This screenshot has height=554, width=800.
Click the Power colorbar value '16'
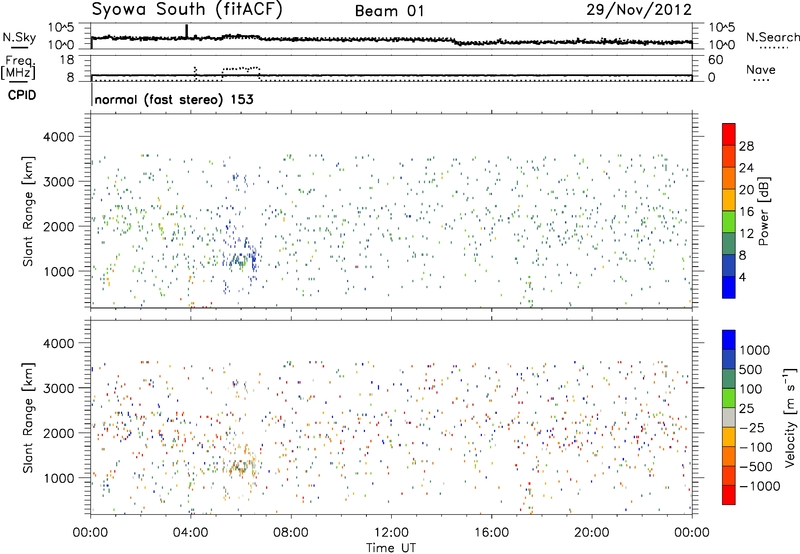tap(746, 211)
